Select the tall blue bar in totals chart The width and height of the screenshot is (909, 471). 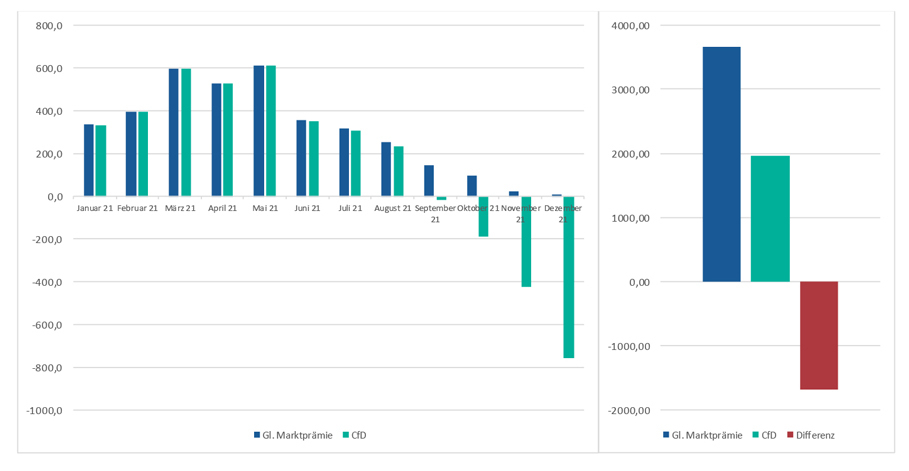coord(721,165)
